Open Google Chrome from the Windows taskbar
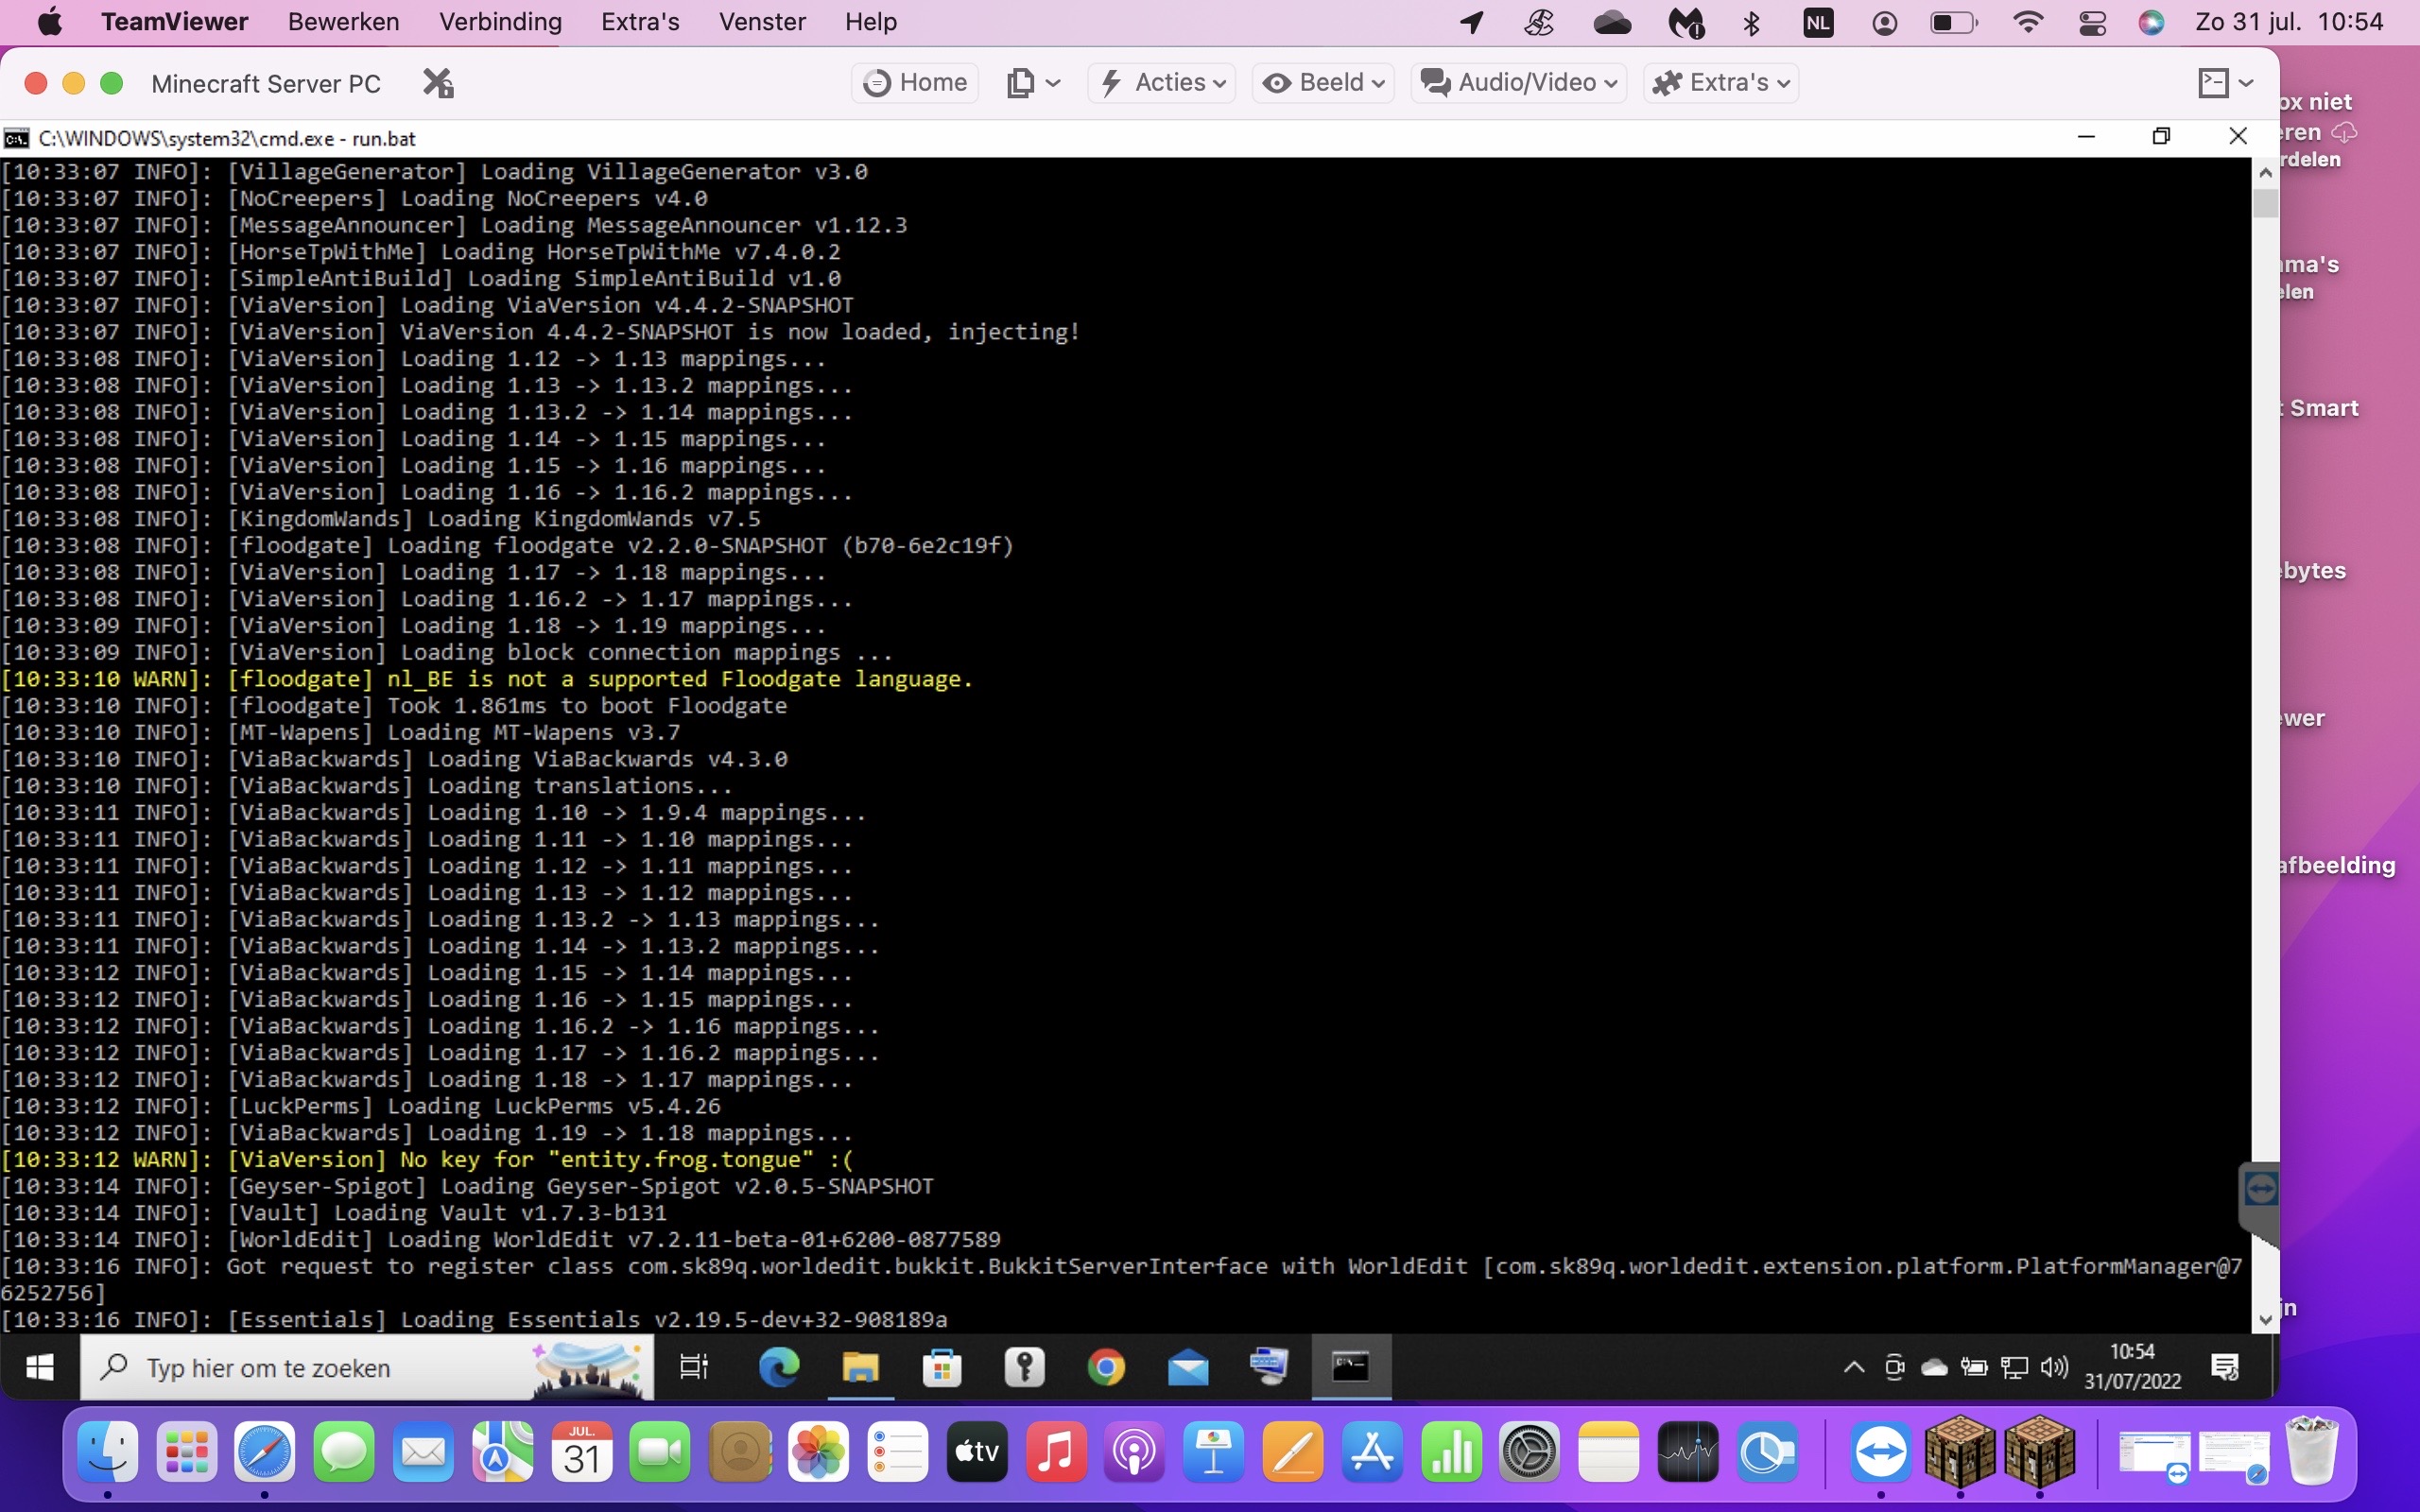2420x1512 pixels. pyautogui.click(x=1106, y=1367)
